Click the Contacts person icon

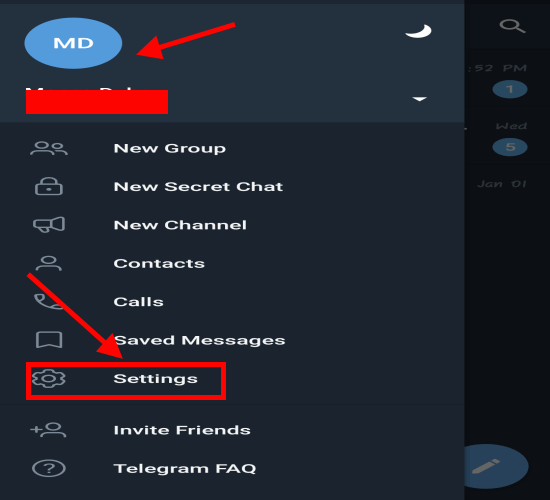coord(49,263)
